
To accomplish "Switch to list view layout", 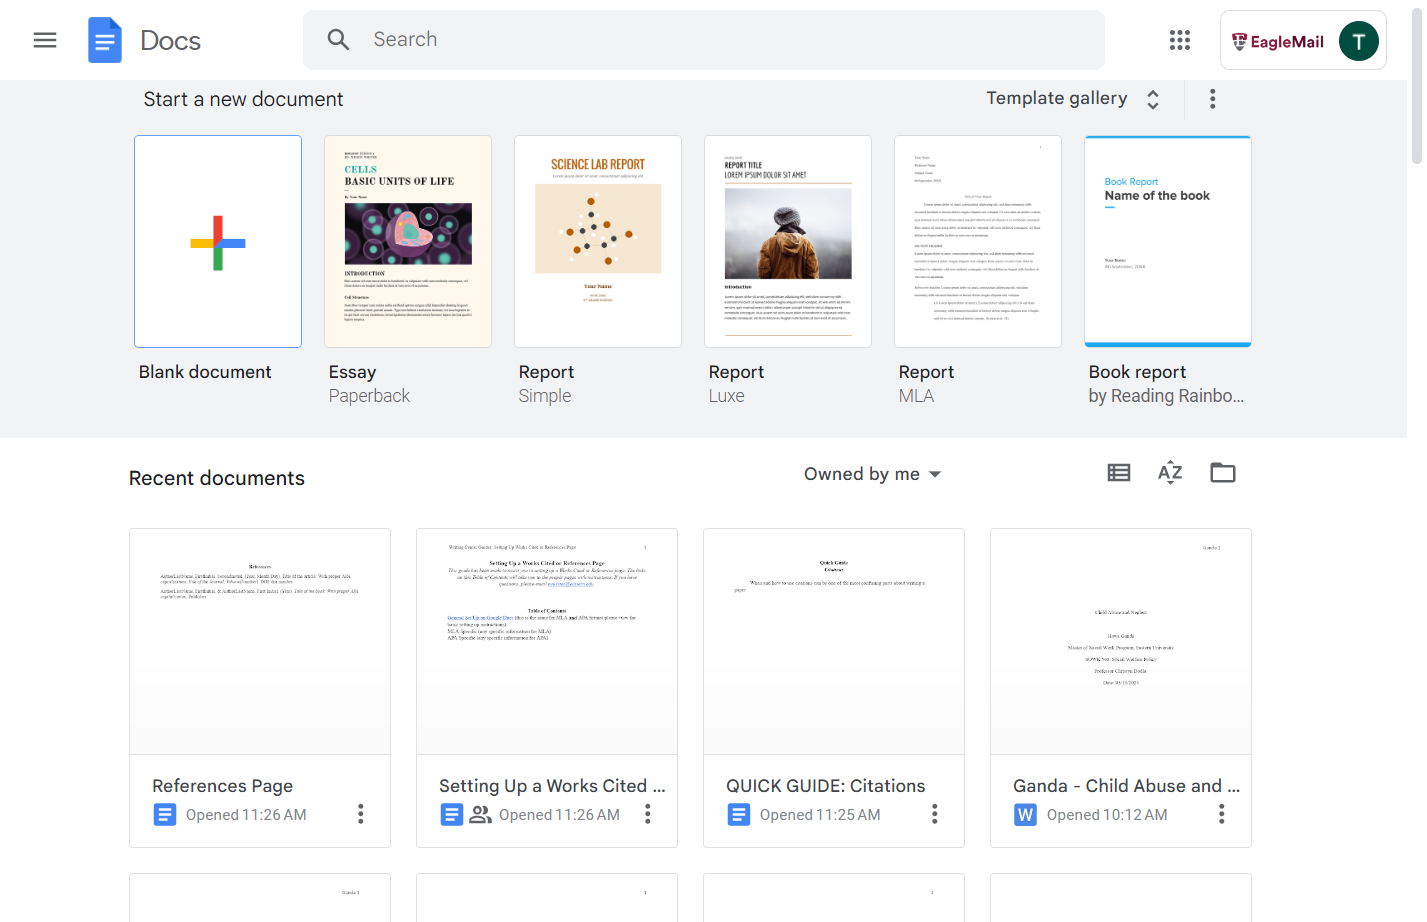I will (x=1119, y=473).
